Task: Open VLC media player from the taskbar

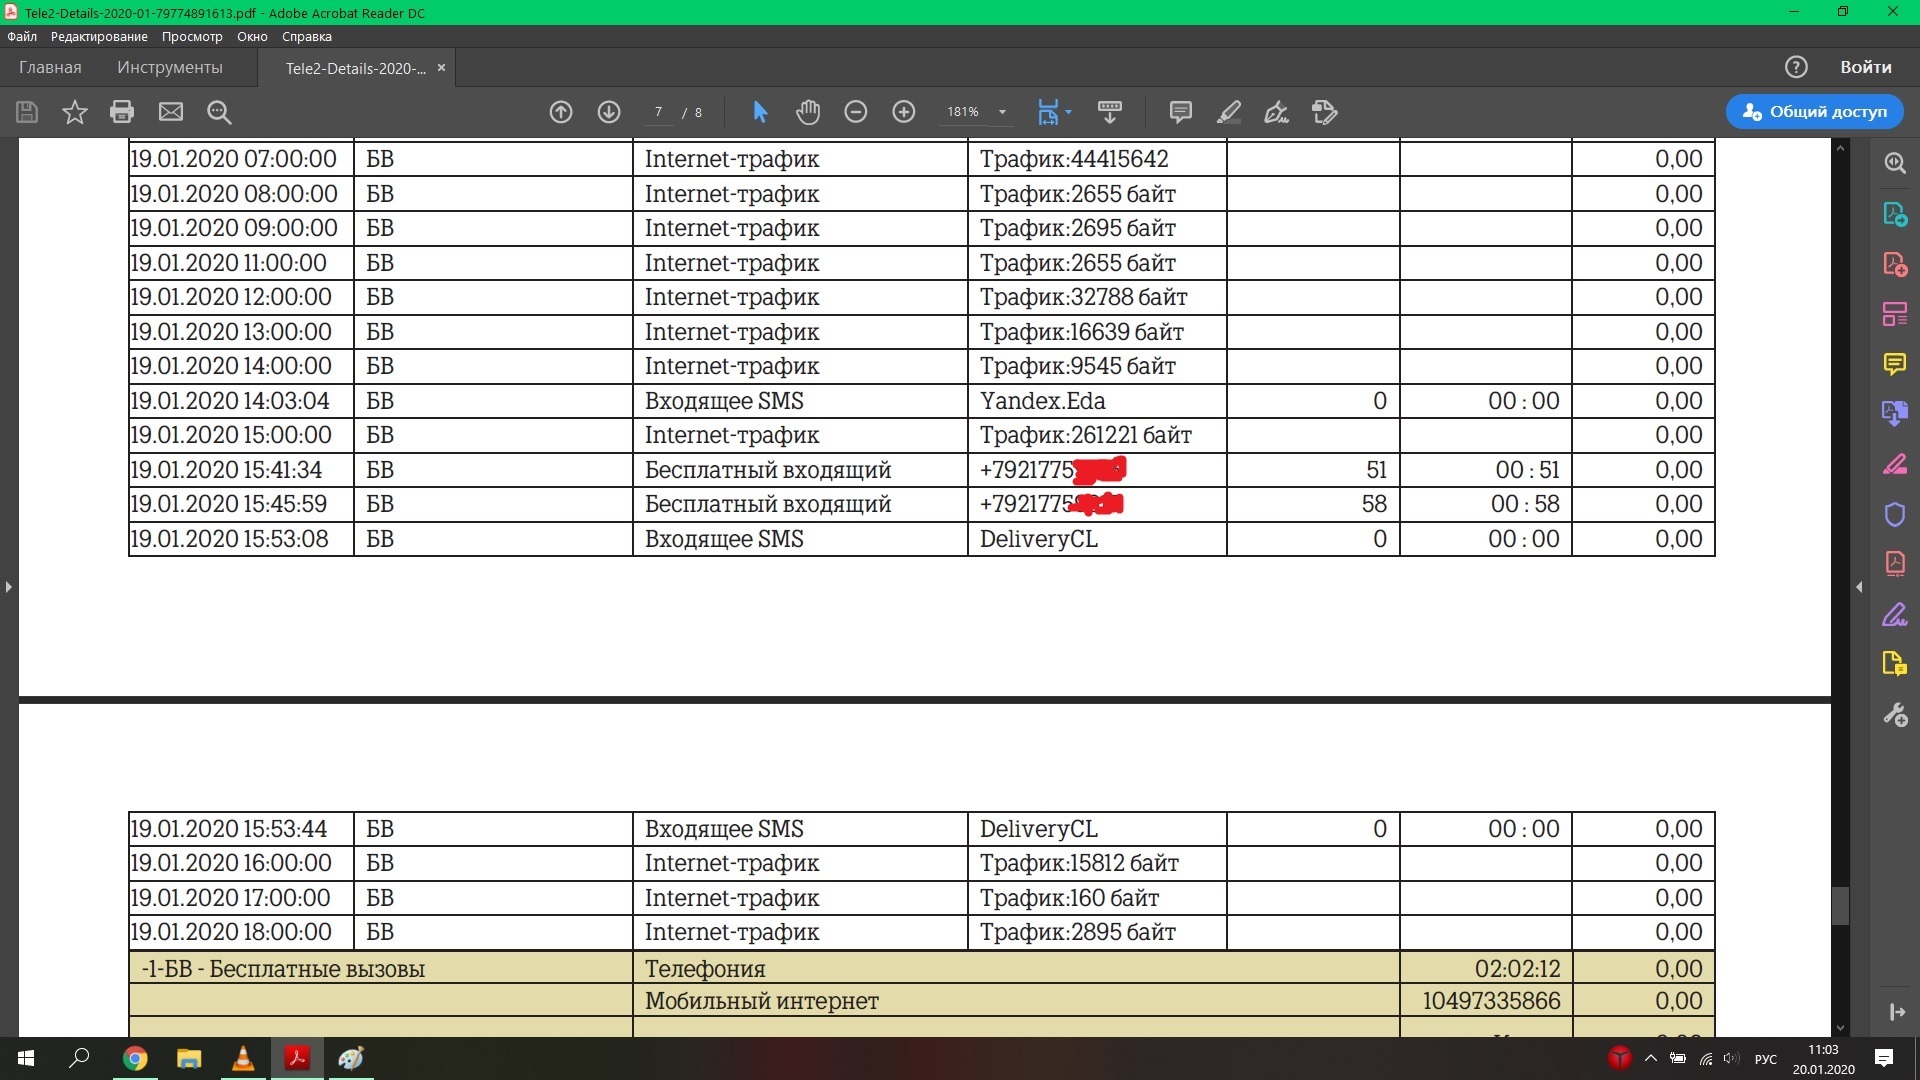Action: pyautogui.click(x=243, y=1058)
